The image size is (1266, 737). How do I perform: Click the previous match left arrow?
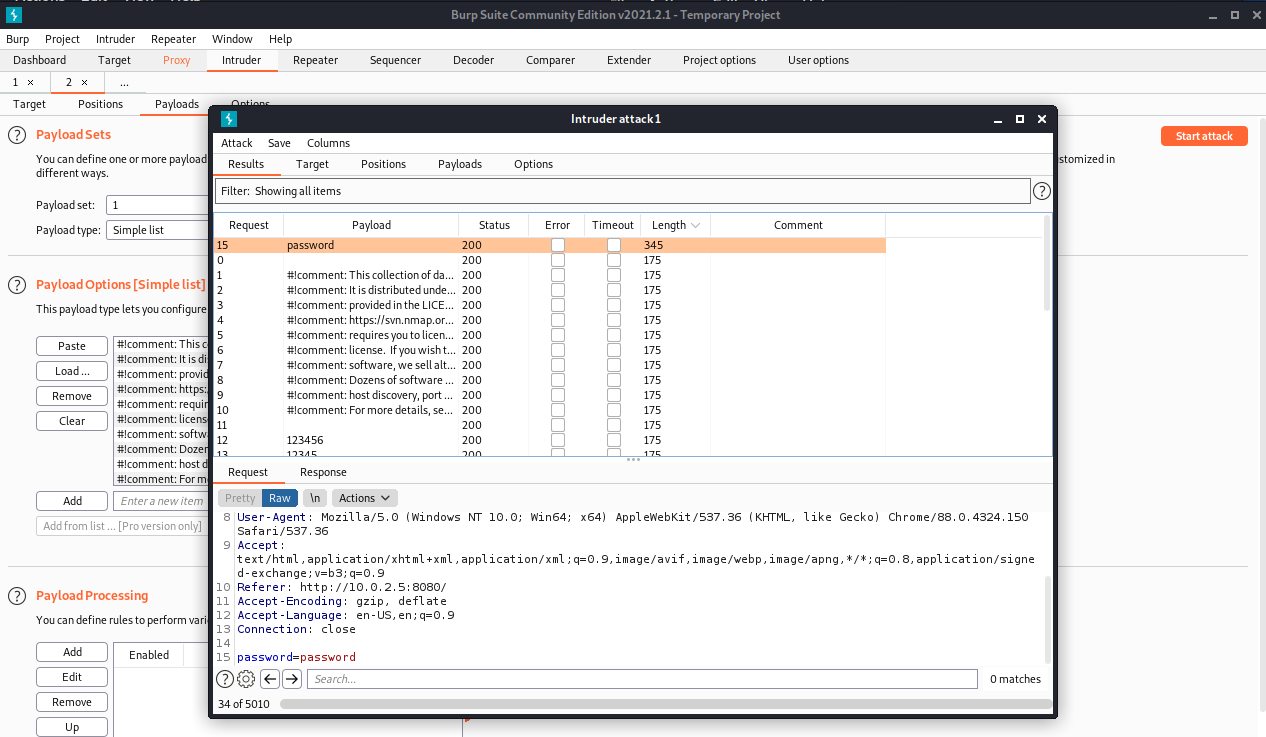click(x=270, y=679)
